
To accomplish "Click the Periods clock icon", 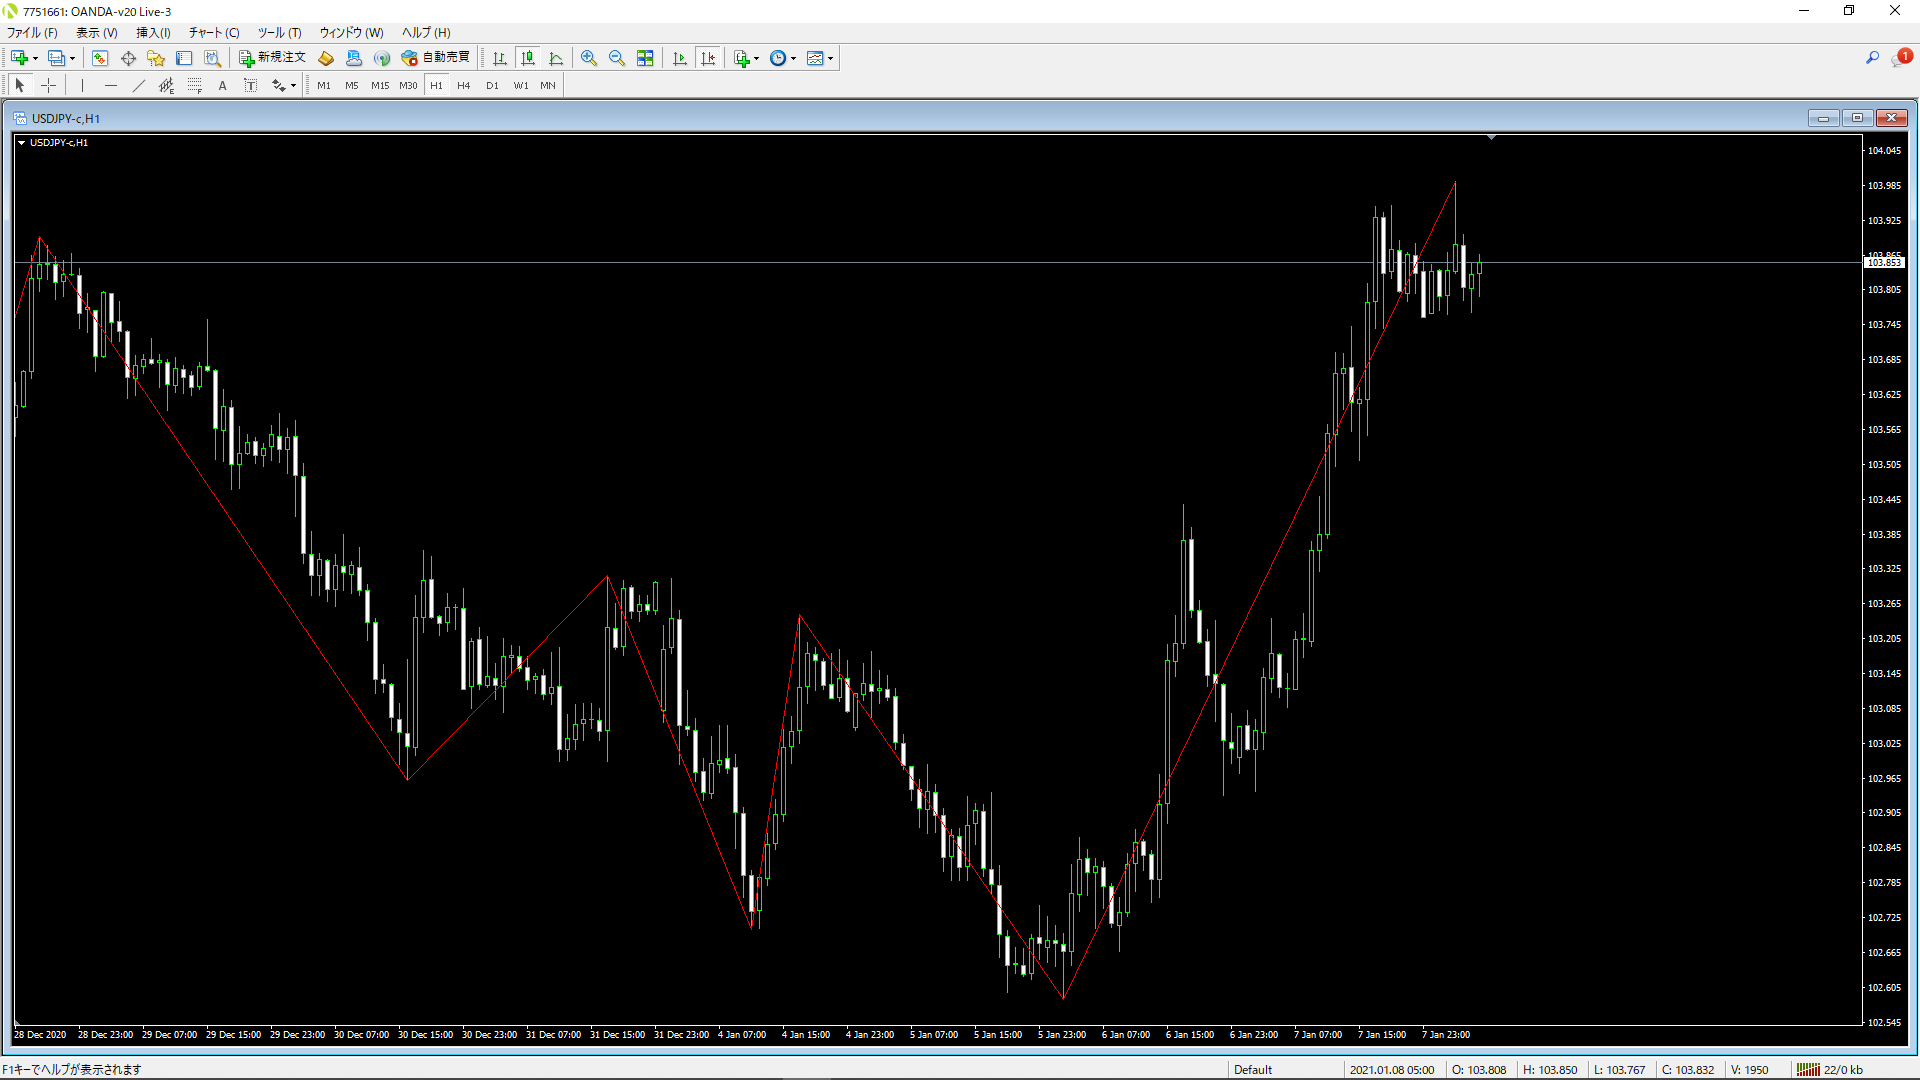I will click(778, 58).
